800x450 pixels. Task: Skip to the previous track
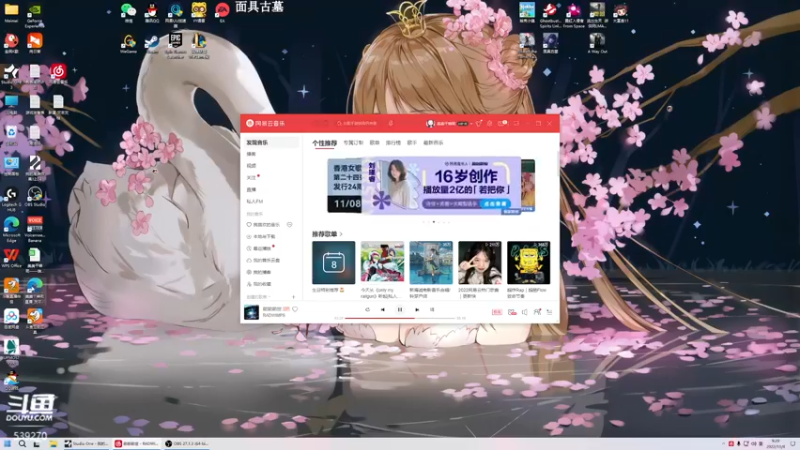tap(383, 309)
